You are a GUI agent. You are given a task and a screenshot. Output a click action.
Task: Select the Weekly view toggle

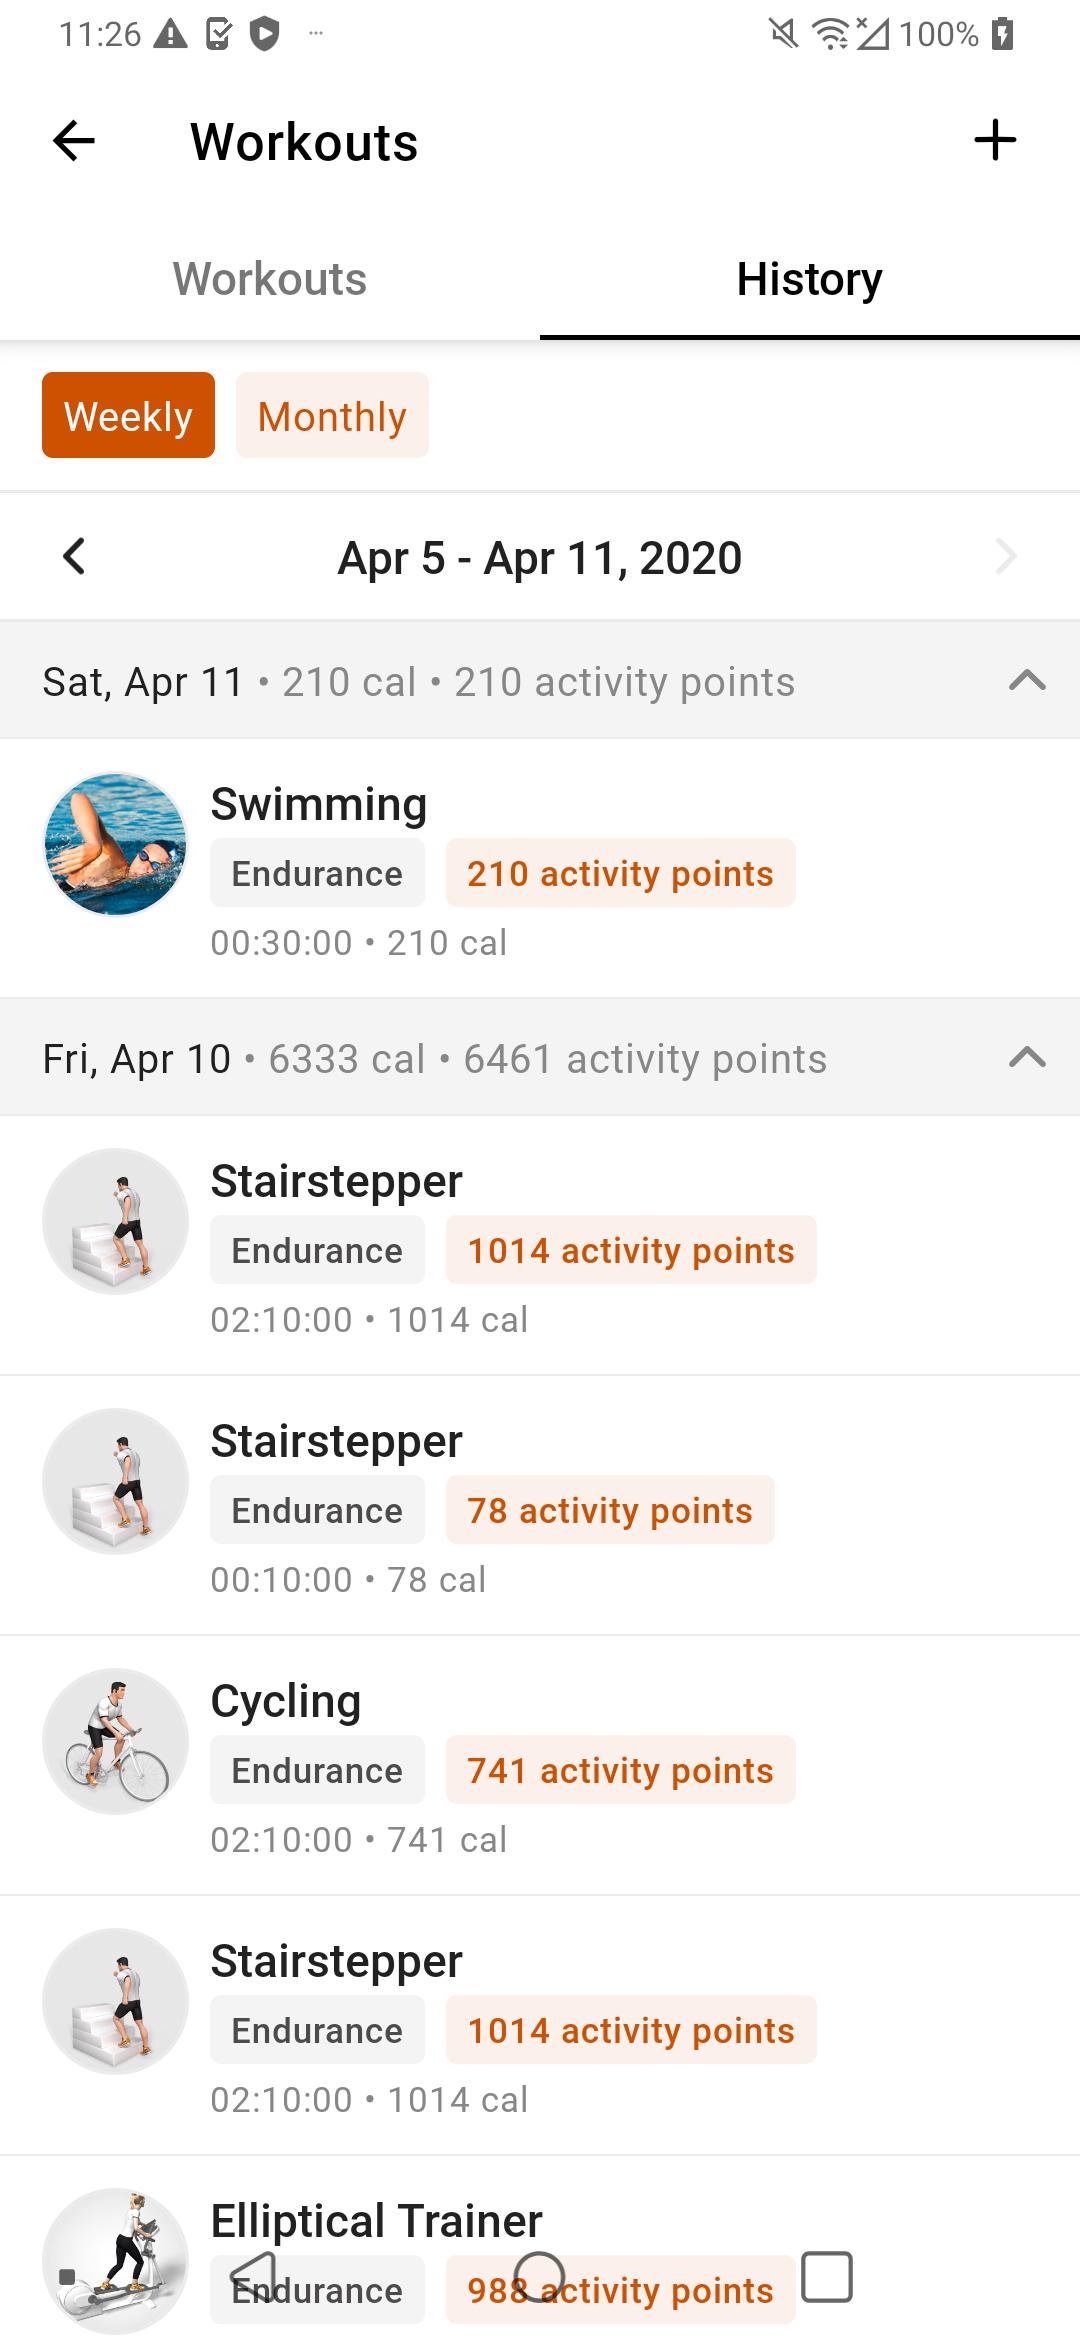point(128,415)
